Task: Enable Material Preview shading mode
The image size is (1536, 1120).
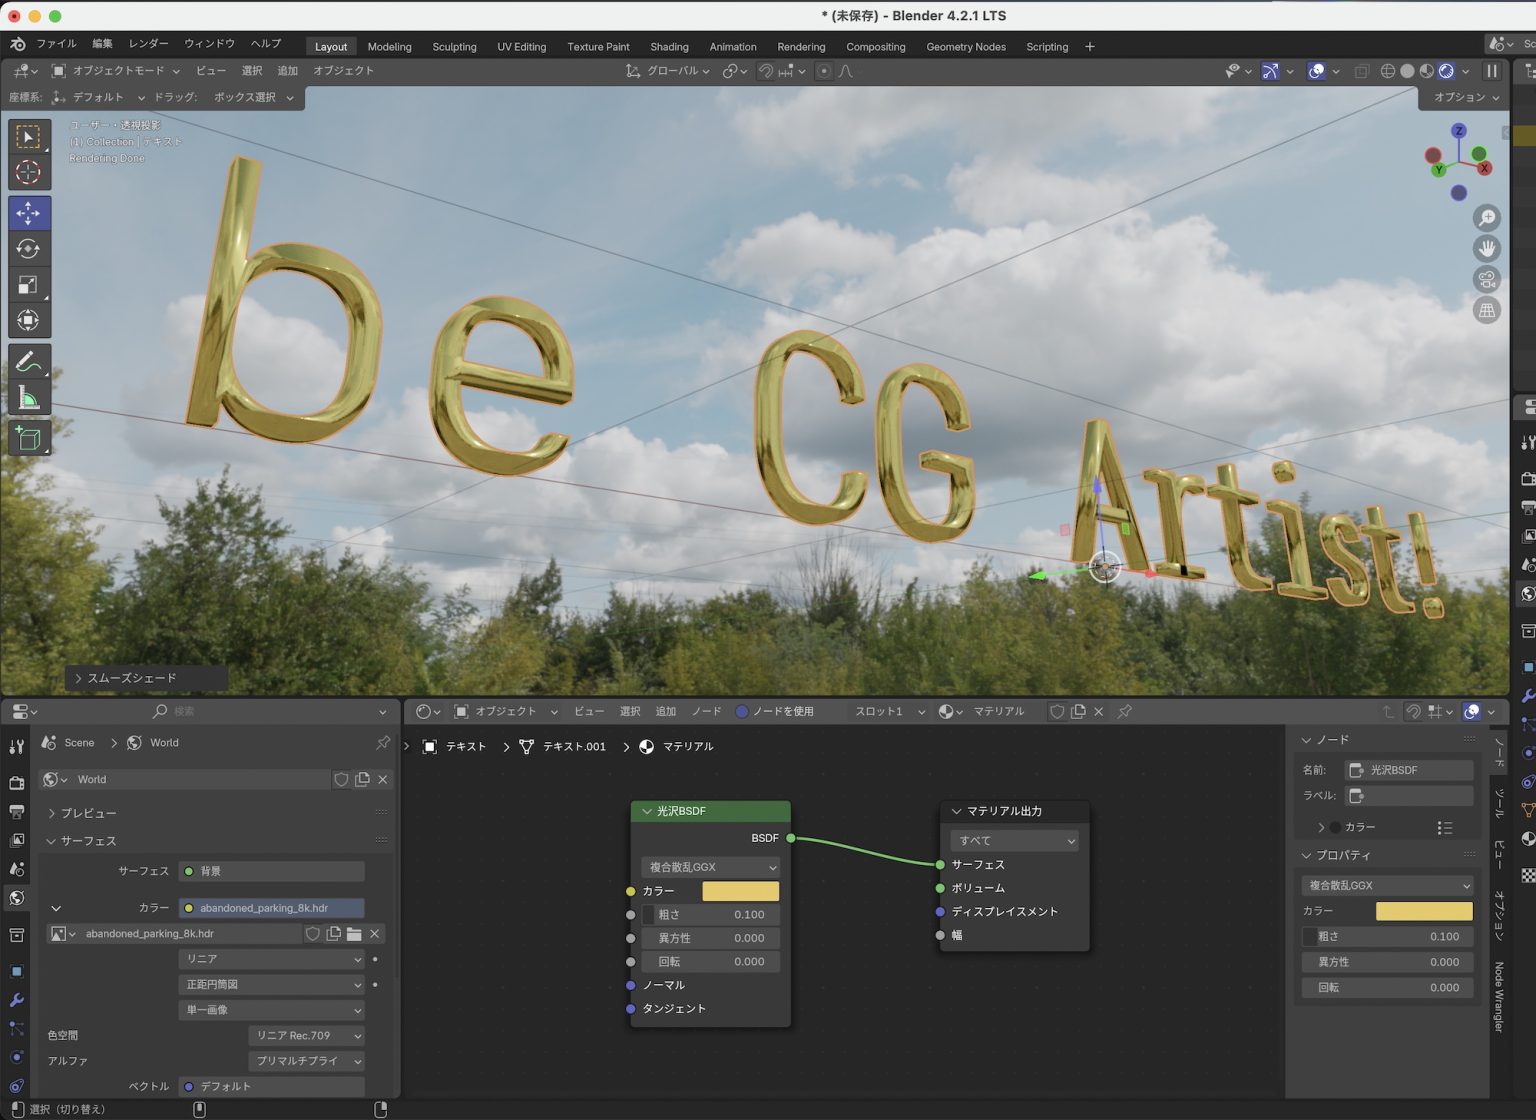Action: tap(1425, 71)
